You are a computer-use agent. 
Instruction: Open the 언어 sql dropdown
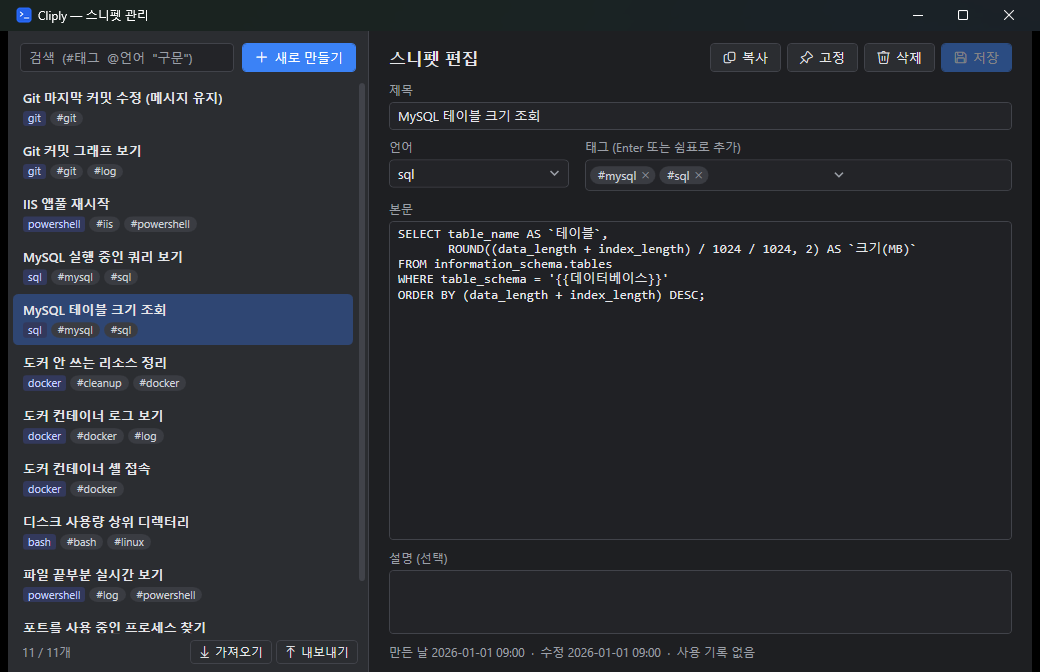pyautogui.click(x=478, y=174)
